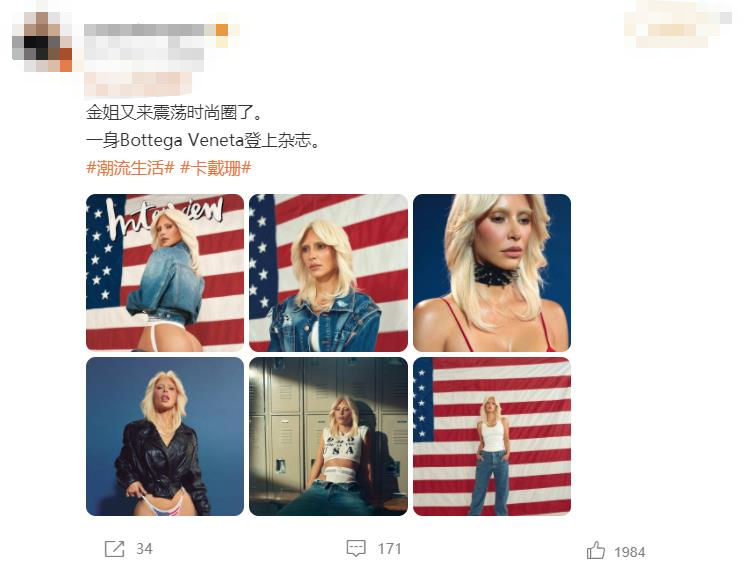Viewport: 748px width, 572px height.
Task: Click the orange badge beside the username
Action: pos(222,30)
